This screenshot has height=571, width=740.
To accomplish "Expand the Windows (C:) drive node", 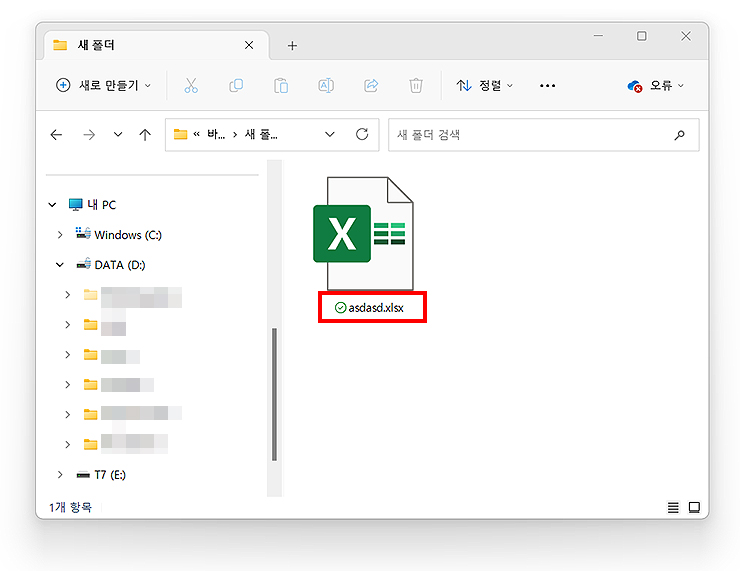I will (60, 235).
